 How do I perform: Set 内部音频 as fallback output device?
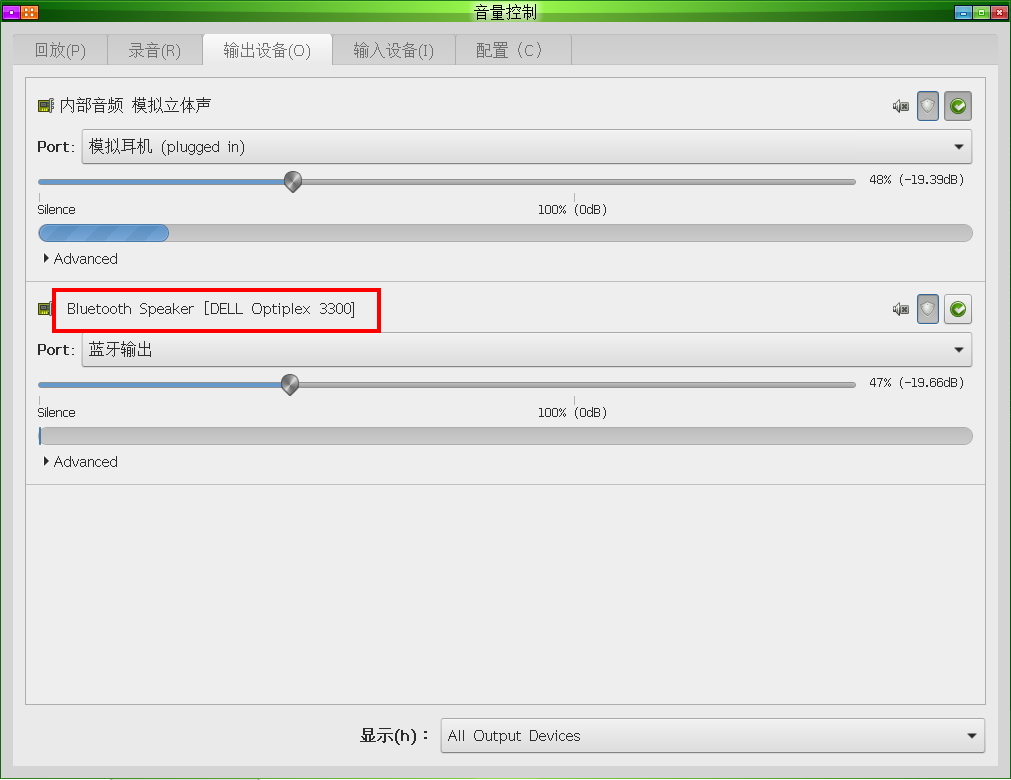point(958,106)
